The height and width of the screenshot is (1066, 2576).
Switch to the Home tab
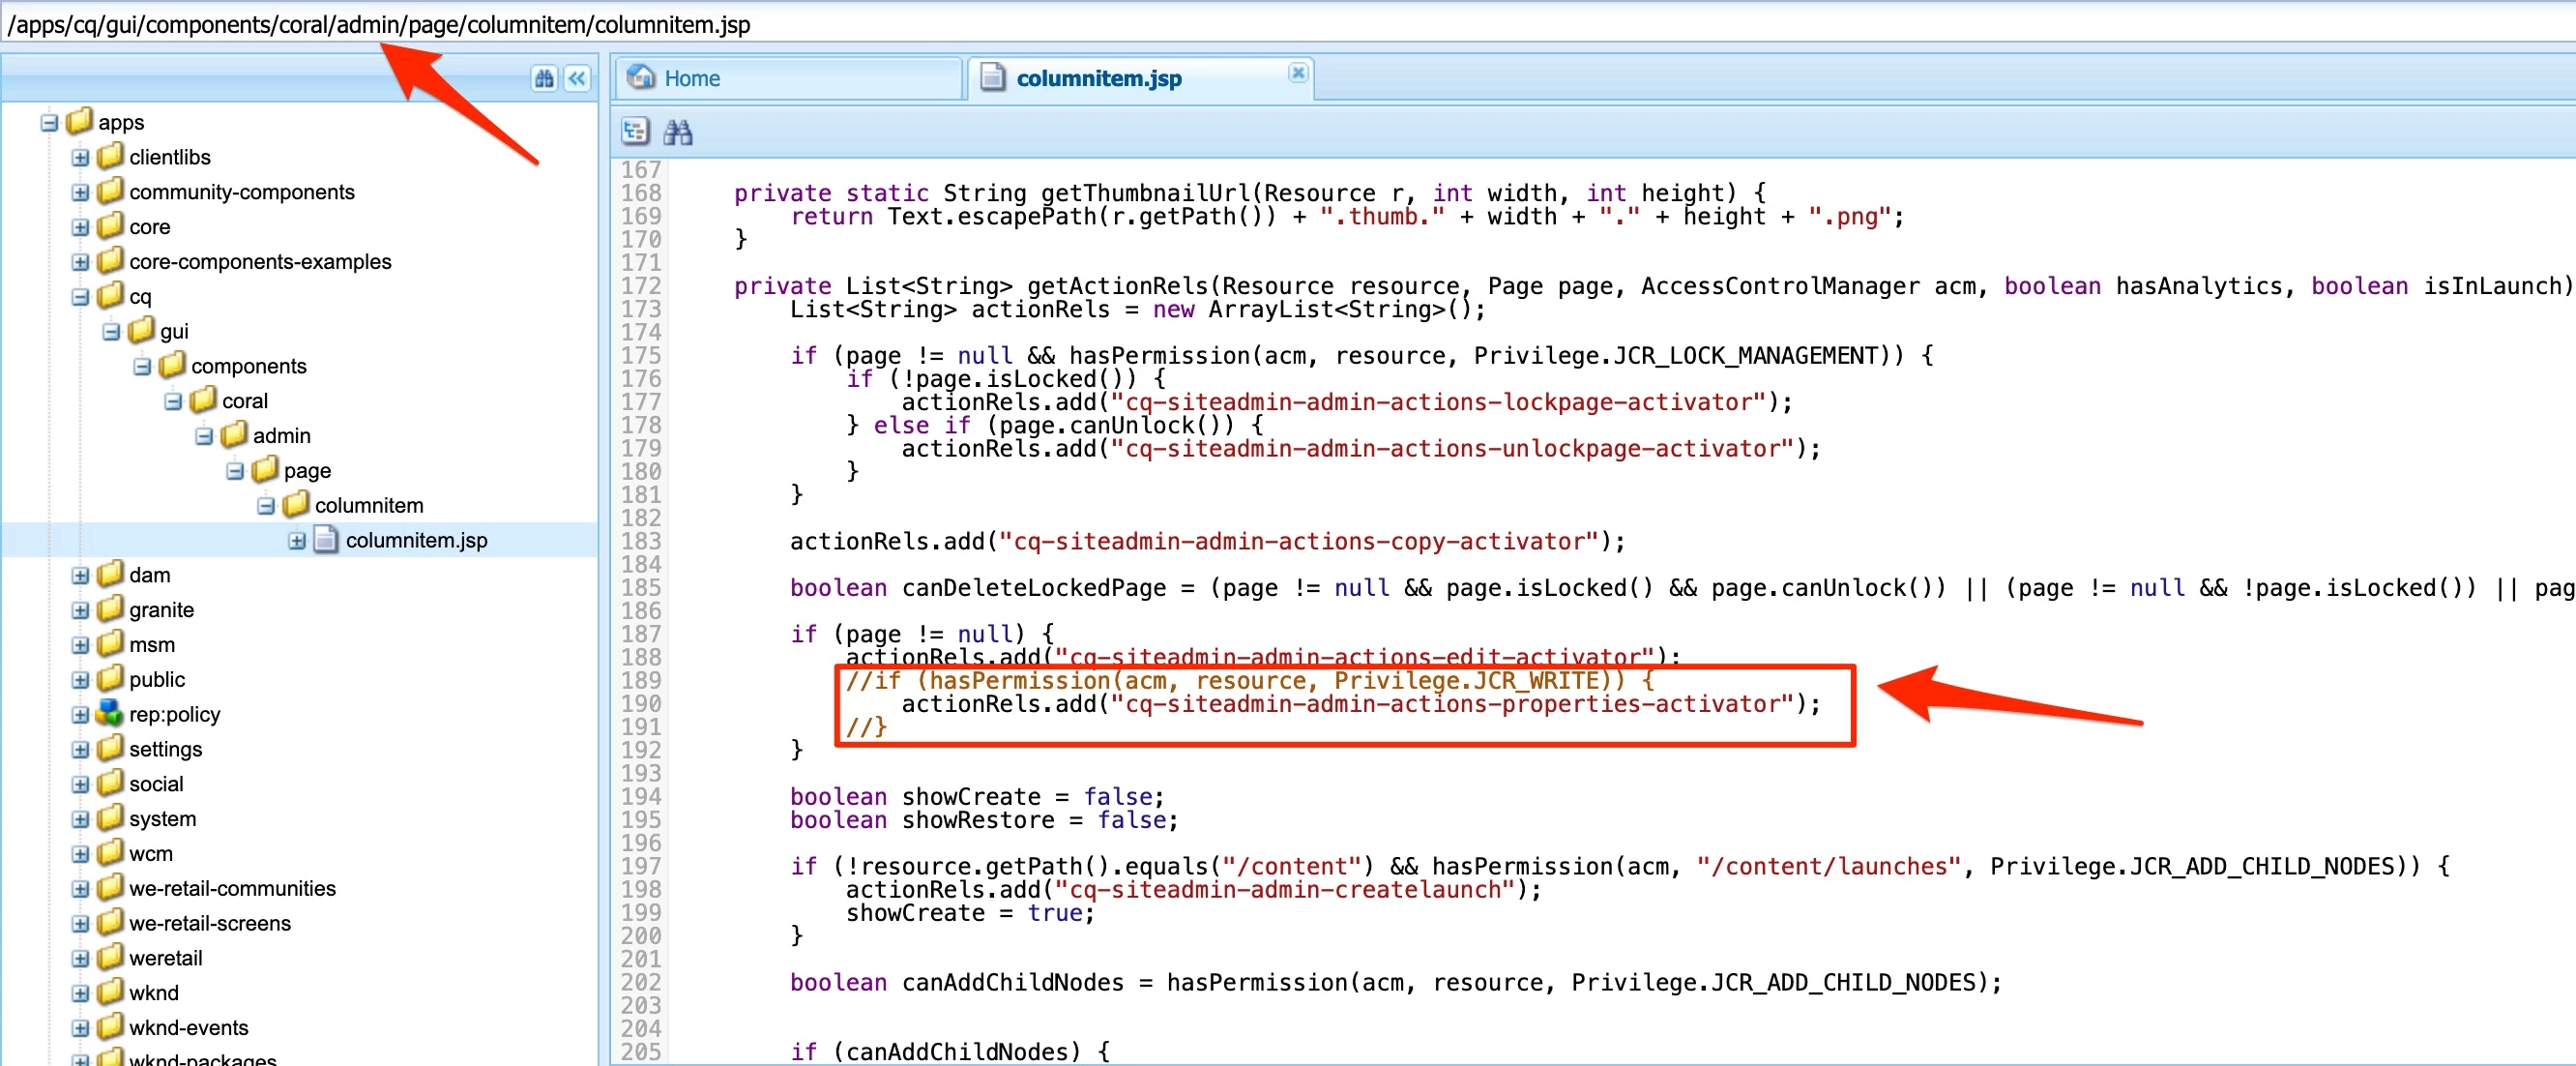click(691, 78)
